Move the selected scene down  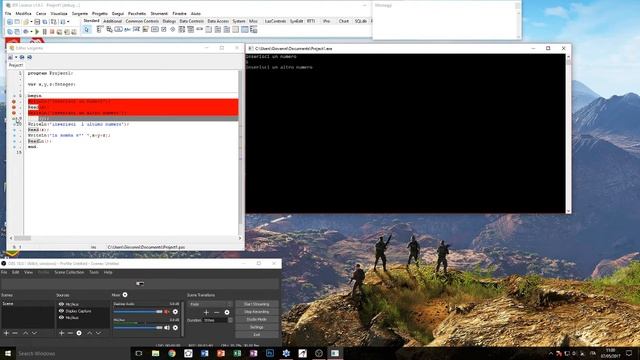34,333
